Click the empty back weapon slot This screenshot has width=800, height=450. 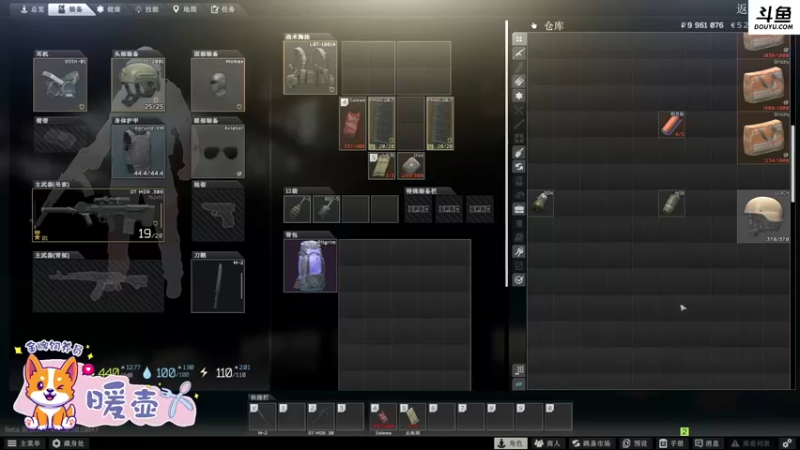(98, 285)
